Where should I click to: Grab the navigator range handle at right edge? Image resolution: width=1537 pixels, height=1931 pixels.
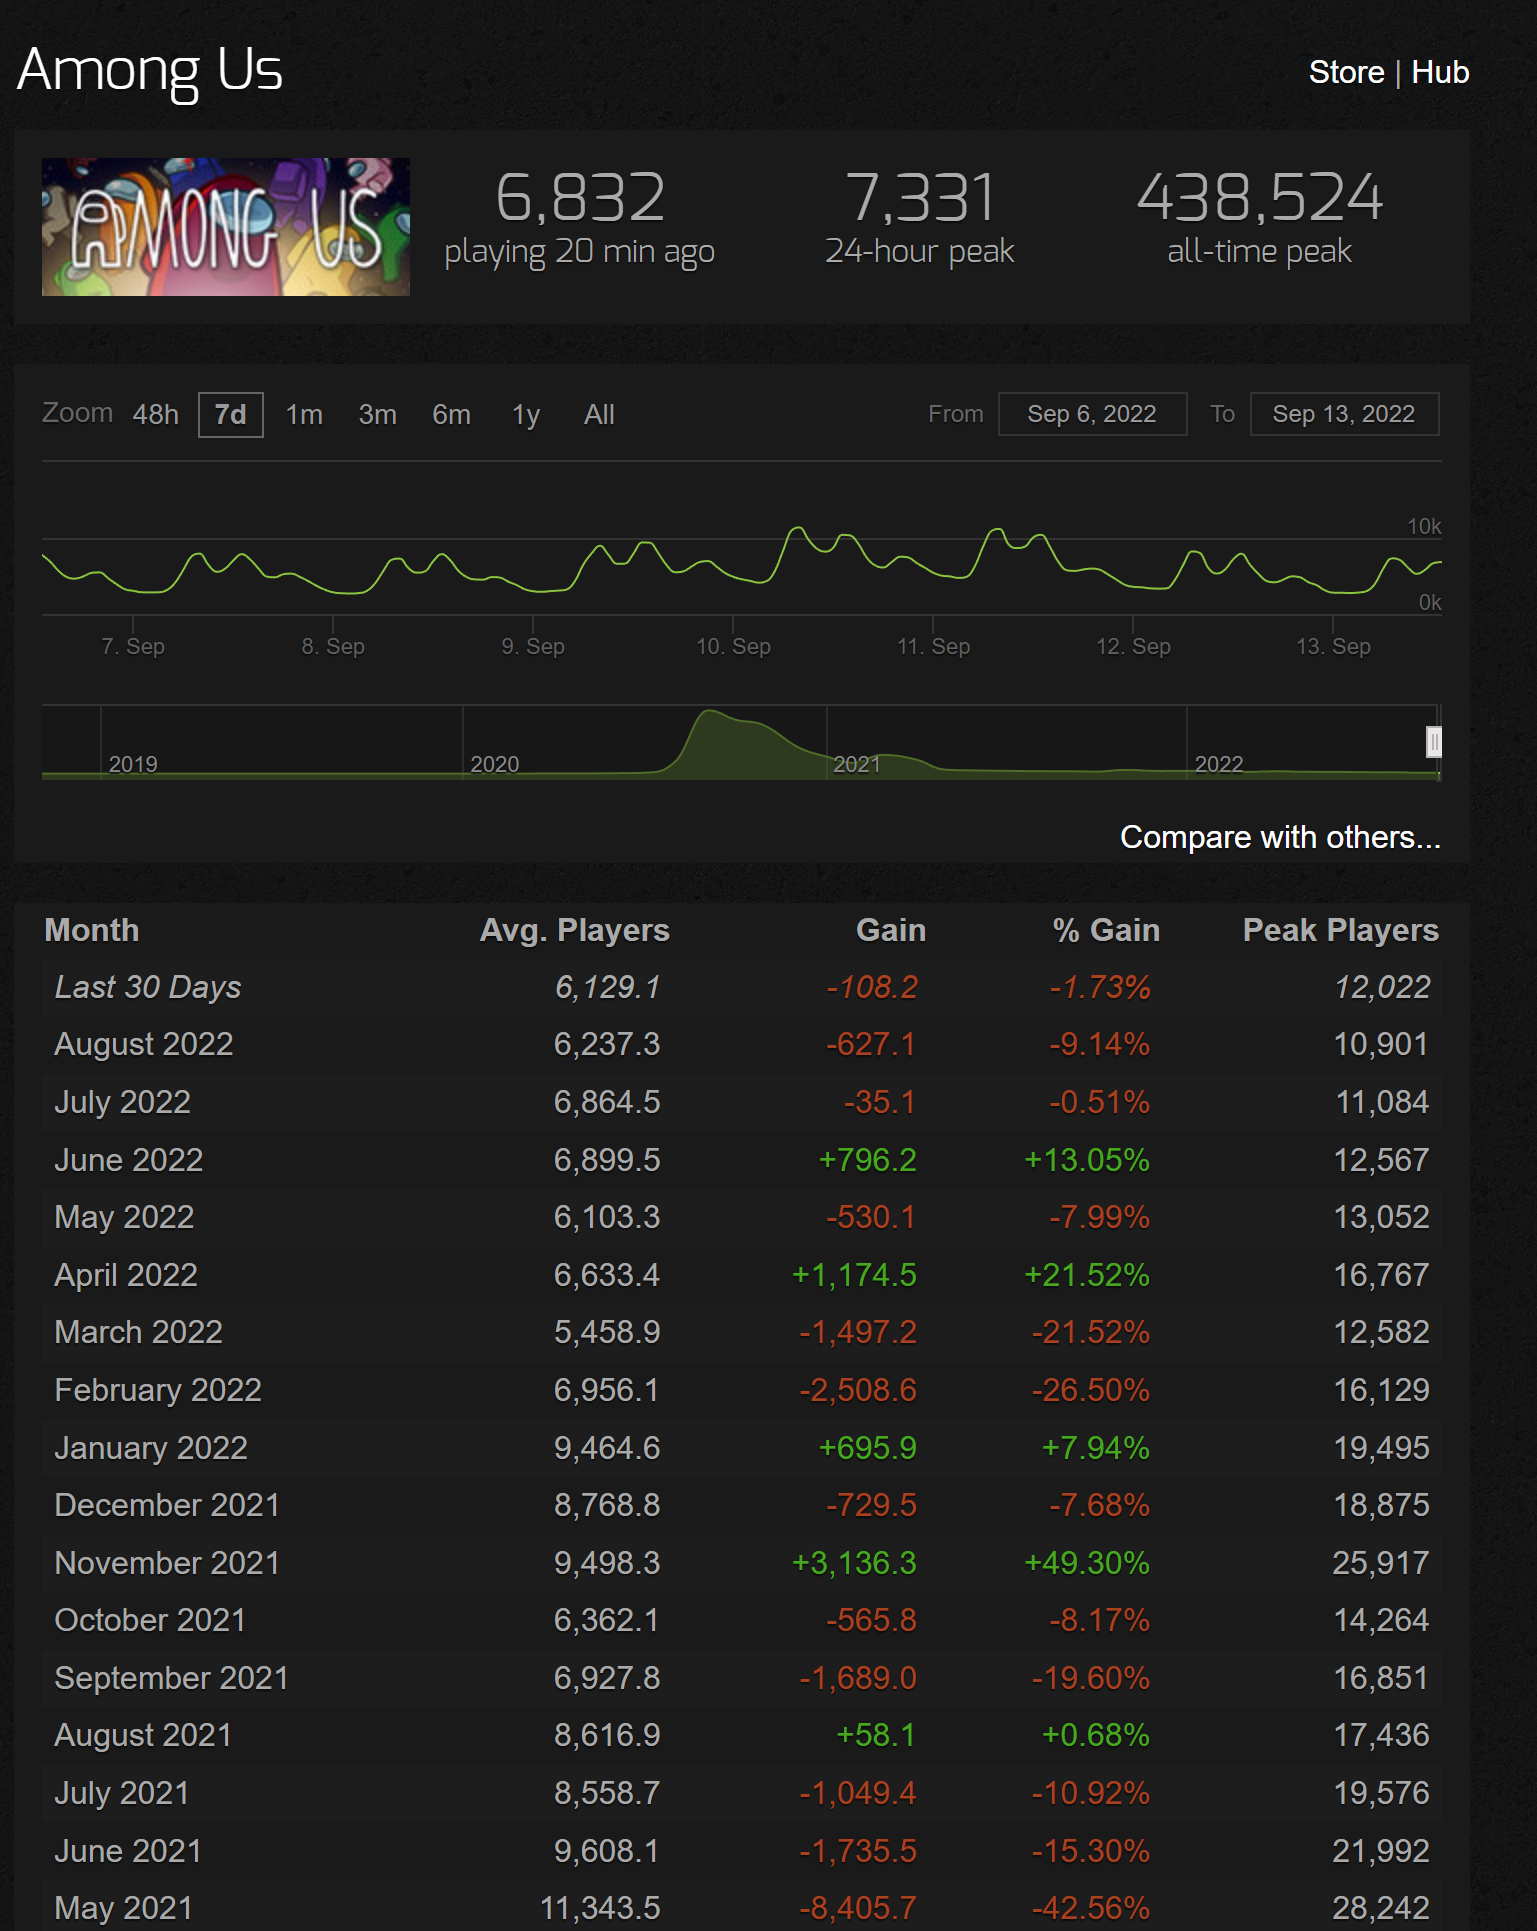(x=1434, y=742)
